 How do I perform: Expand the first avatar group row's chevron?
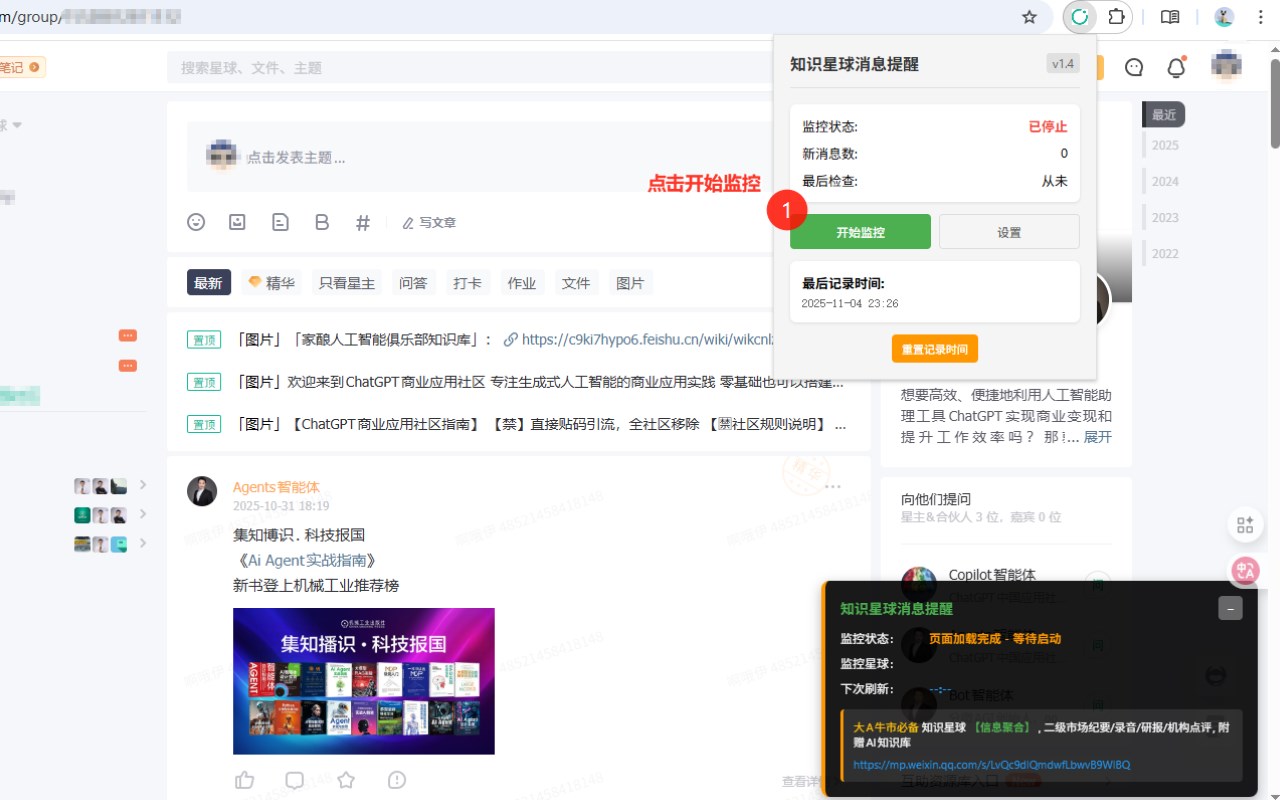143,485
